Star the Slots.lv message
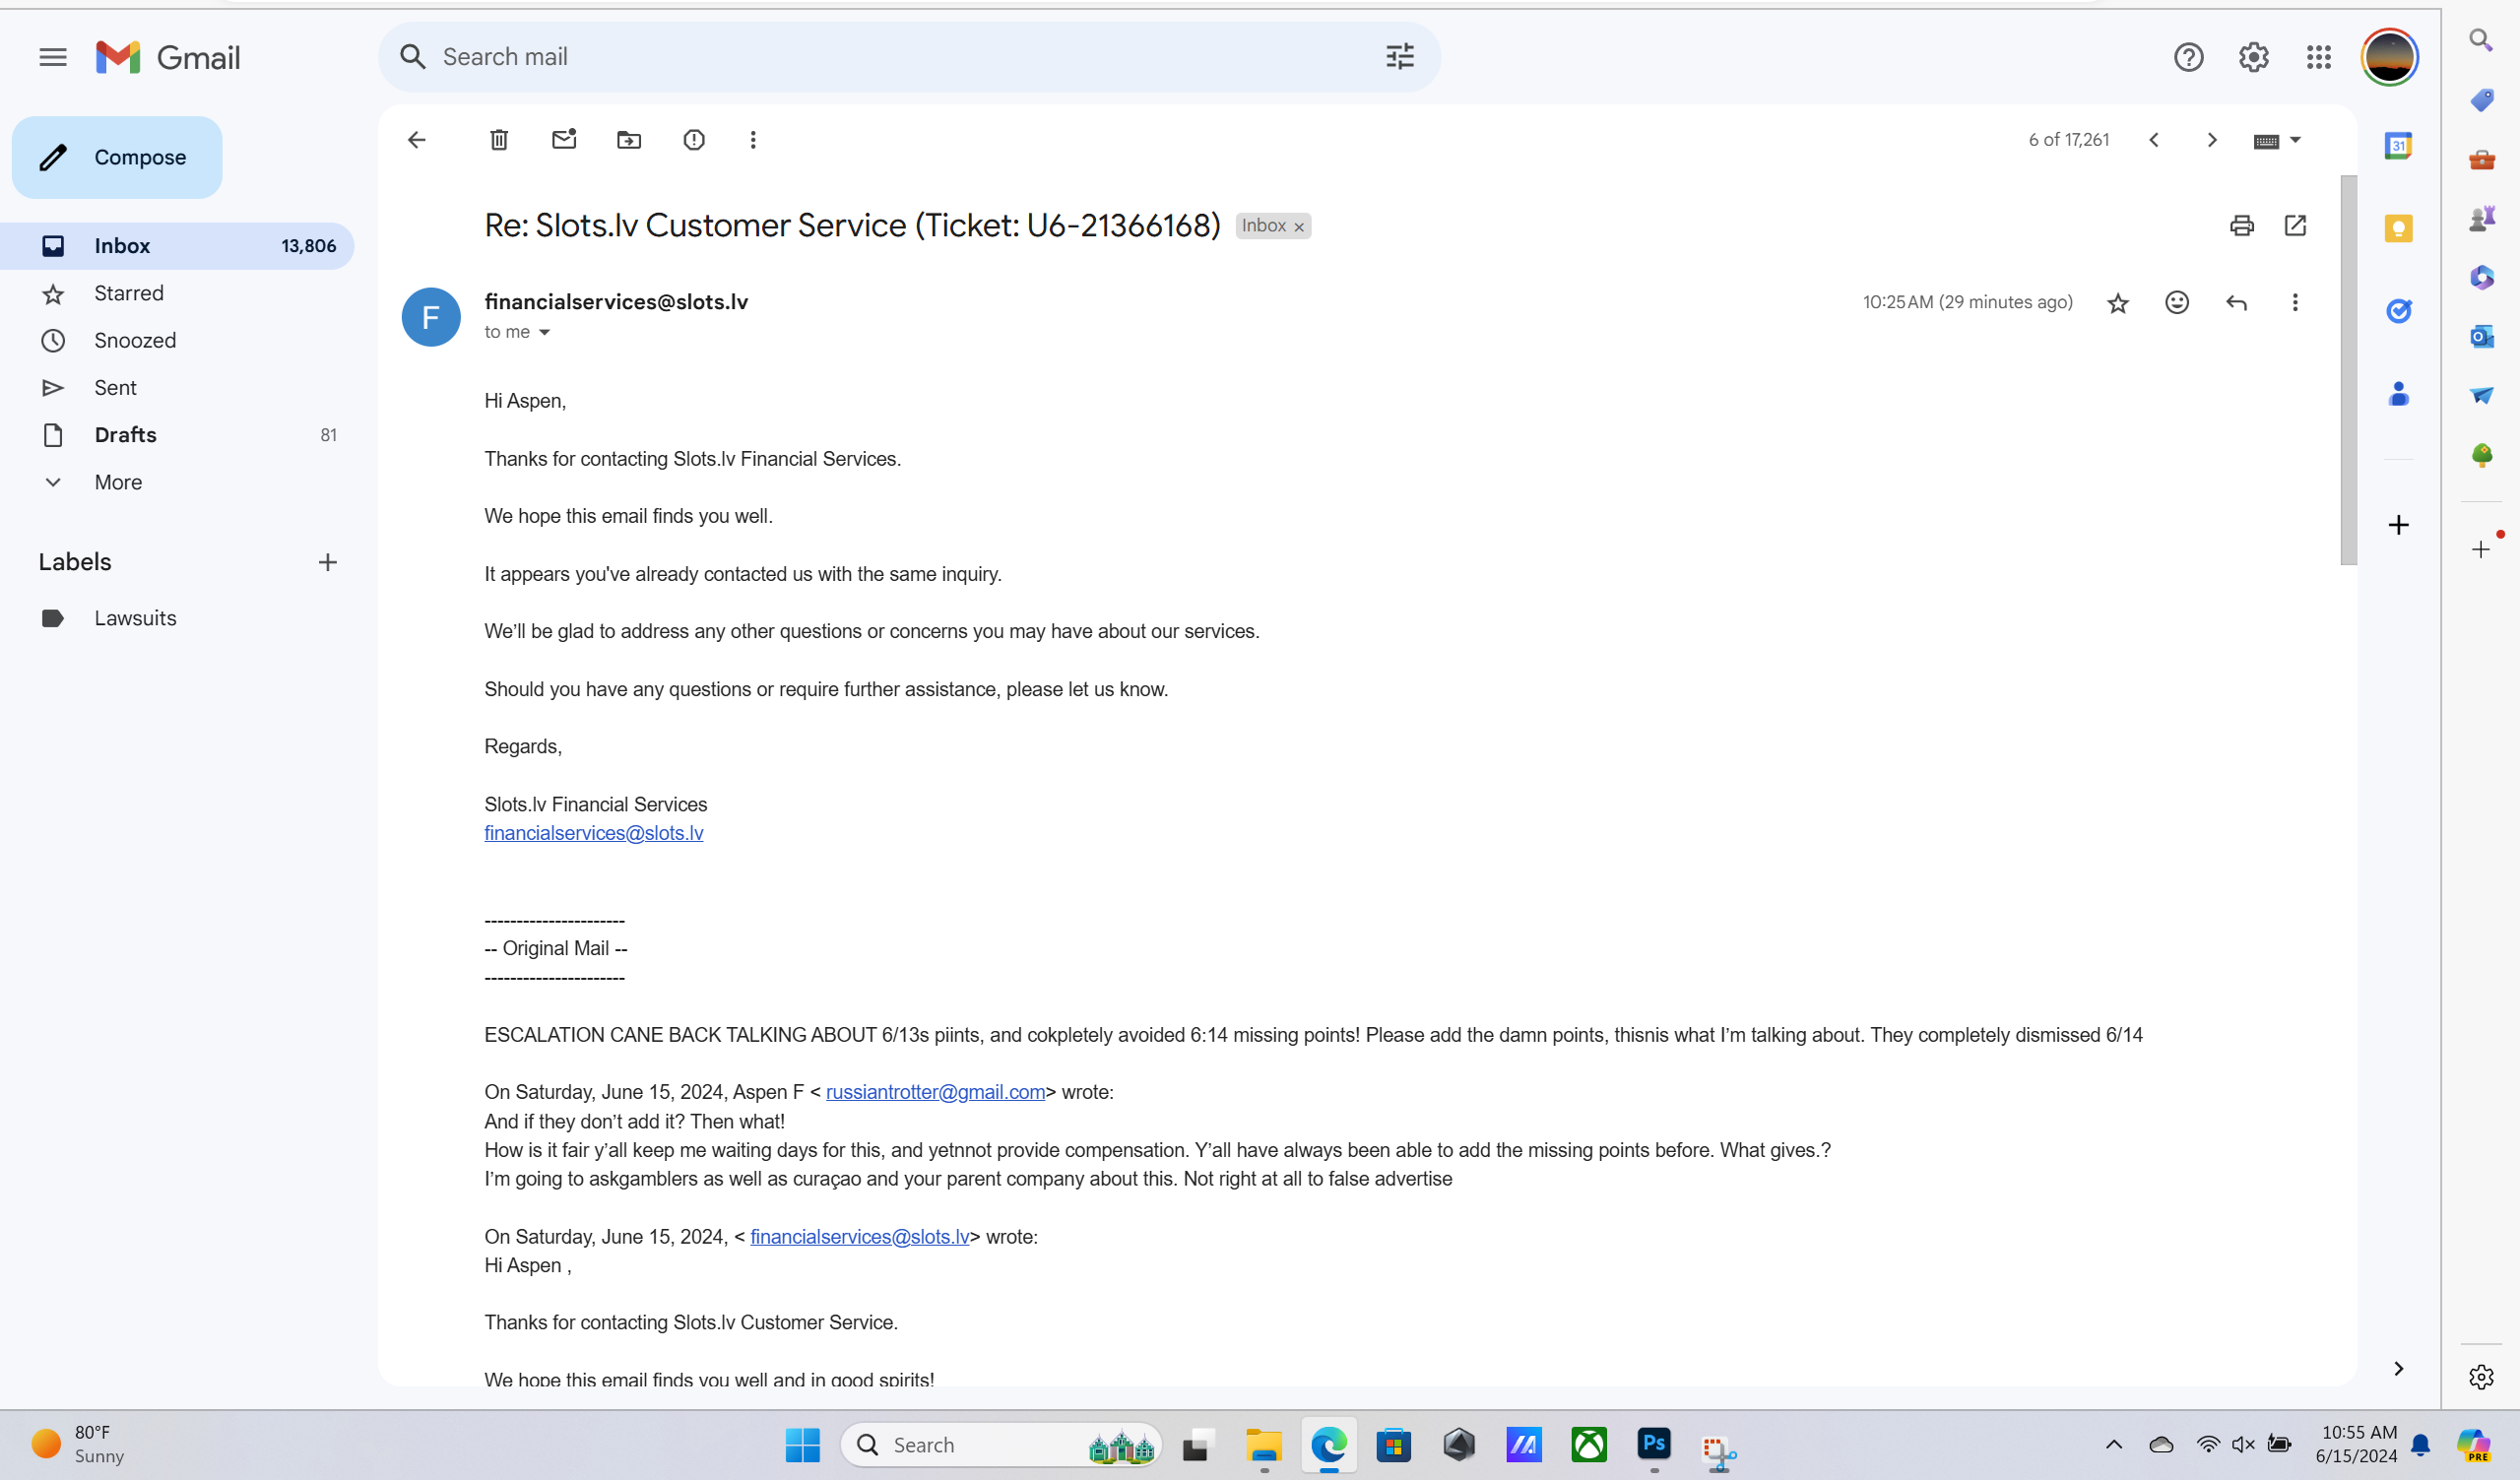This screenshot has width=2520, height=1480. click(2117, 302)
